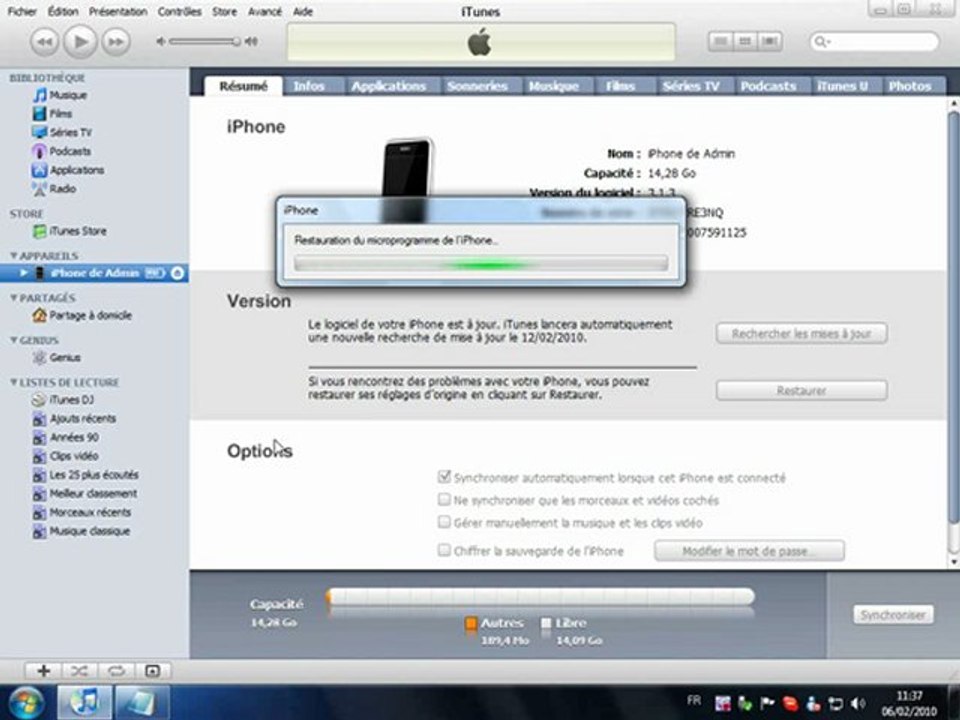Open iTunes DJ playlist icon

[x=40, y=400]
